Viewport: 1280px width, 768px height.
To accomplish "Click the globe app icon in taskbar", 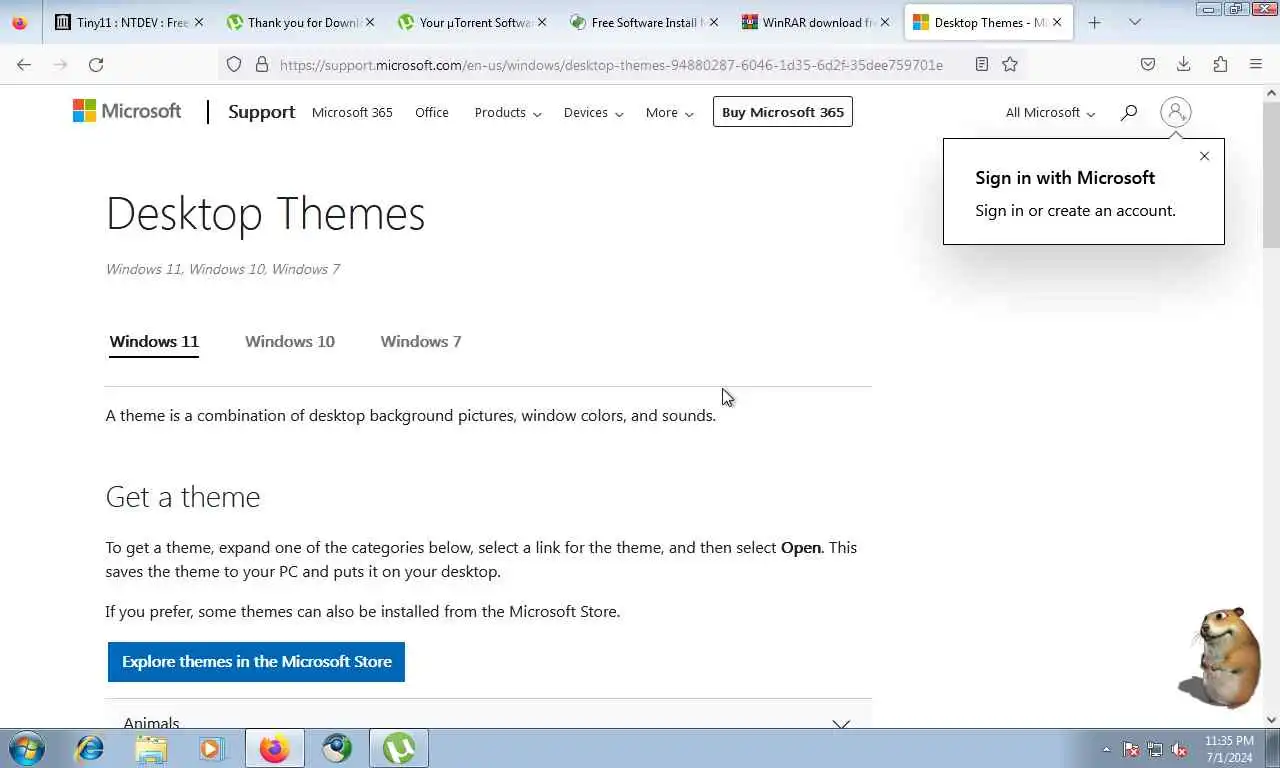I will pos(337,748).
